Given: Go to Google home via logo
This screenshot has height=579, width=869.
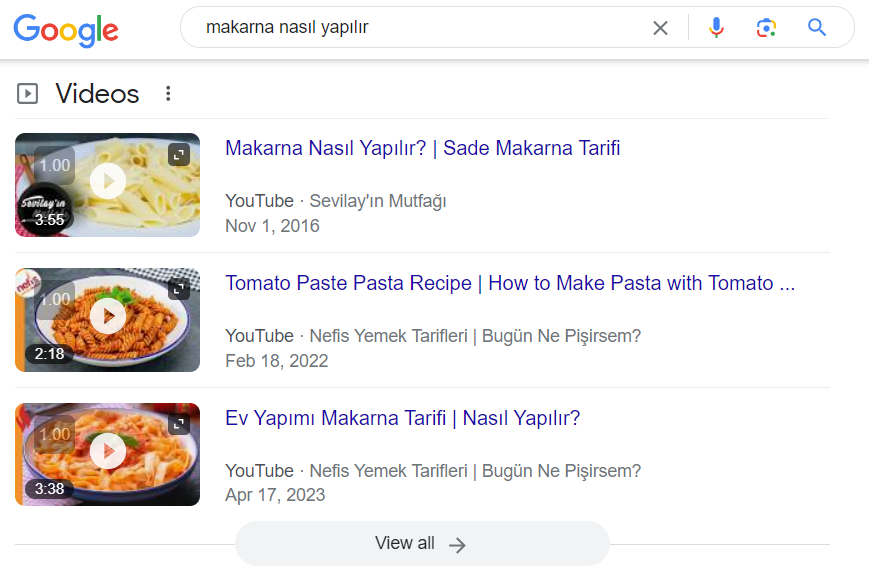Looking at the screenshot, I should [66, 30].
